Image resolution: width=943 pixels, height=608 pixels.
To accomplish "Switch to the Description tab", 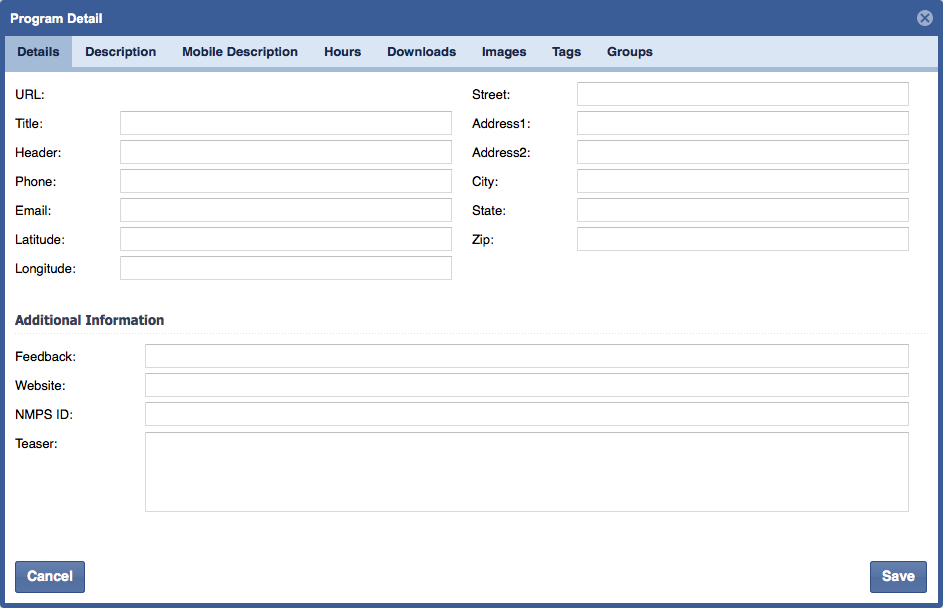I will point(120,52).
